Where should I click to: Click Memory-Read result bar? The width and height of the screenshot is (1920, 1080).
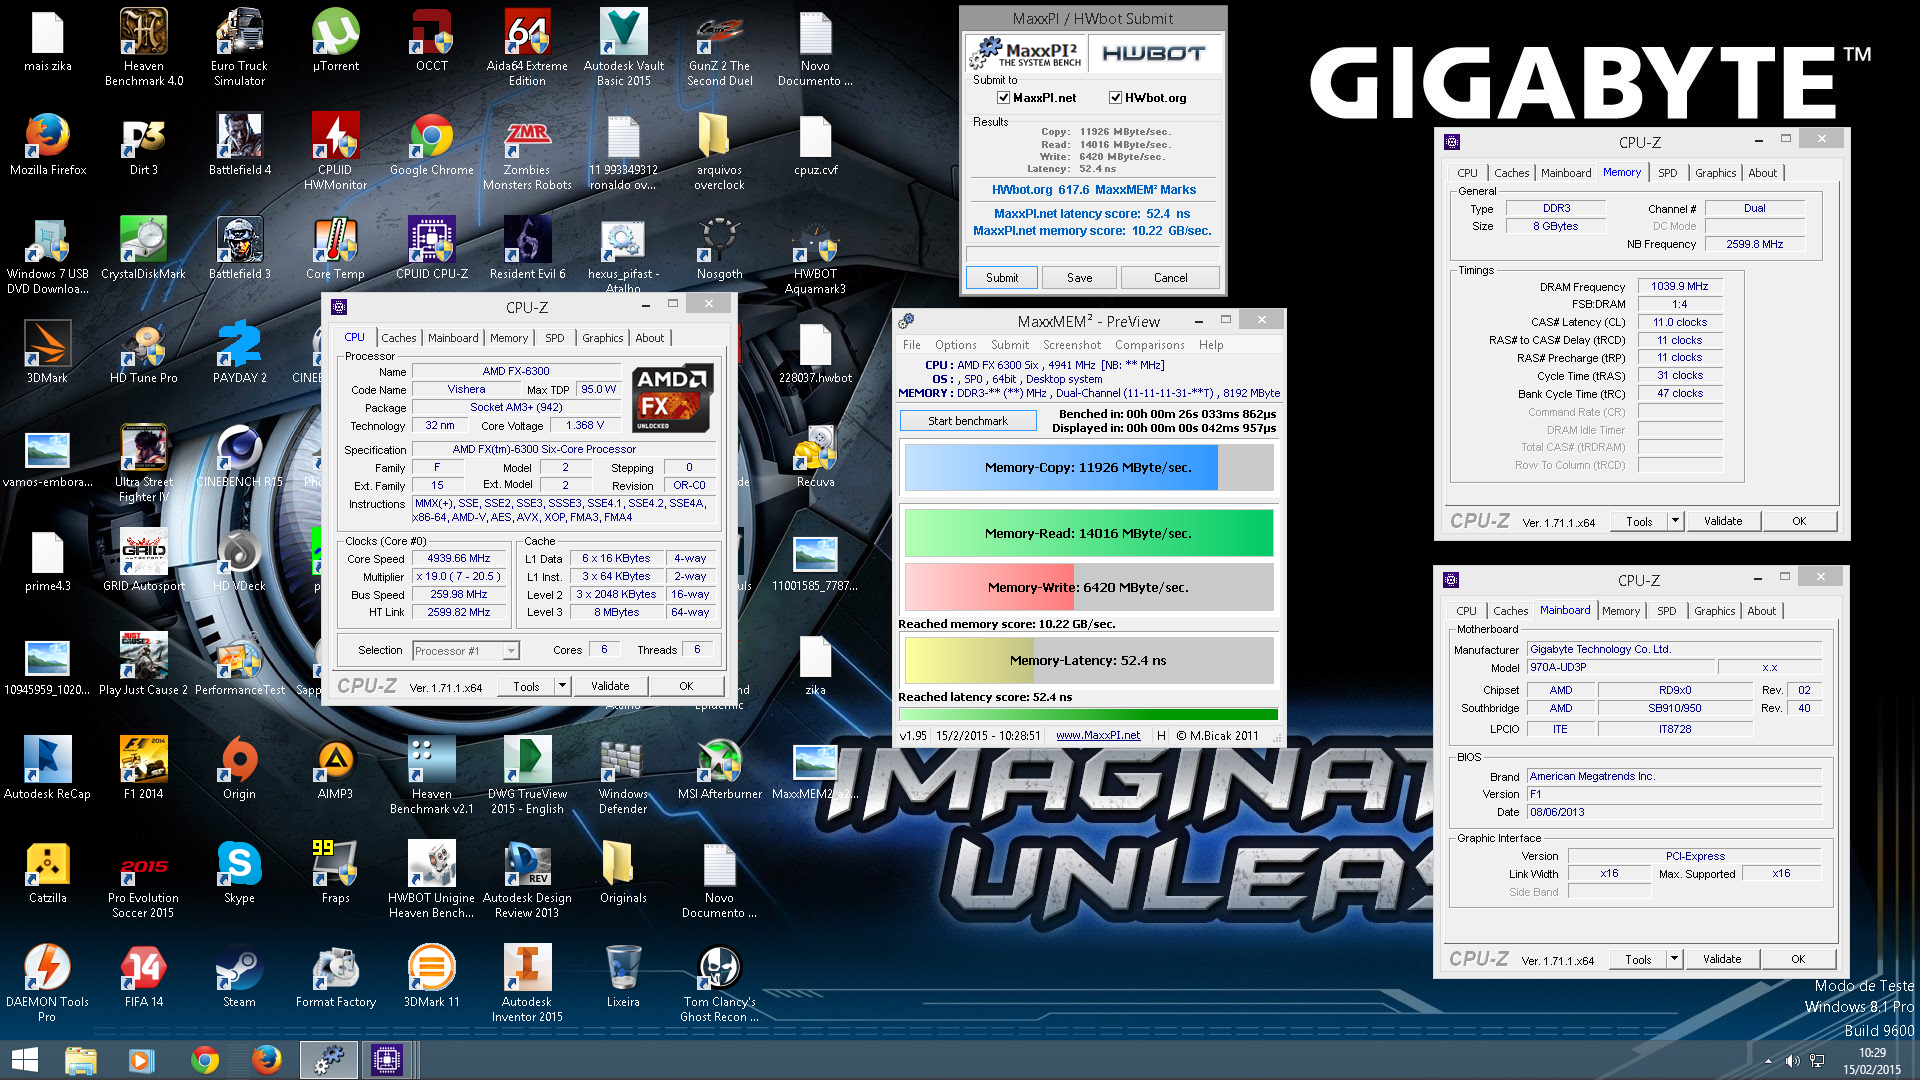1089,533
